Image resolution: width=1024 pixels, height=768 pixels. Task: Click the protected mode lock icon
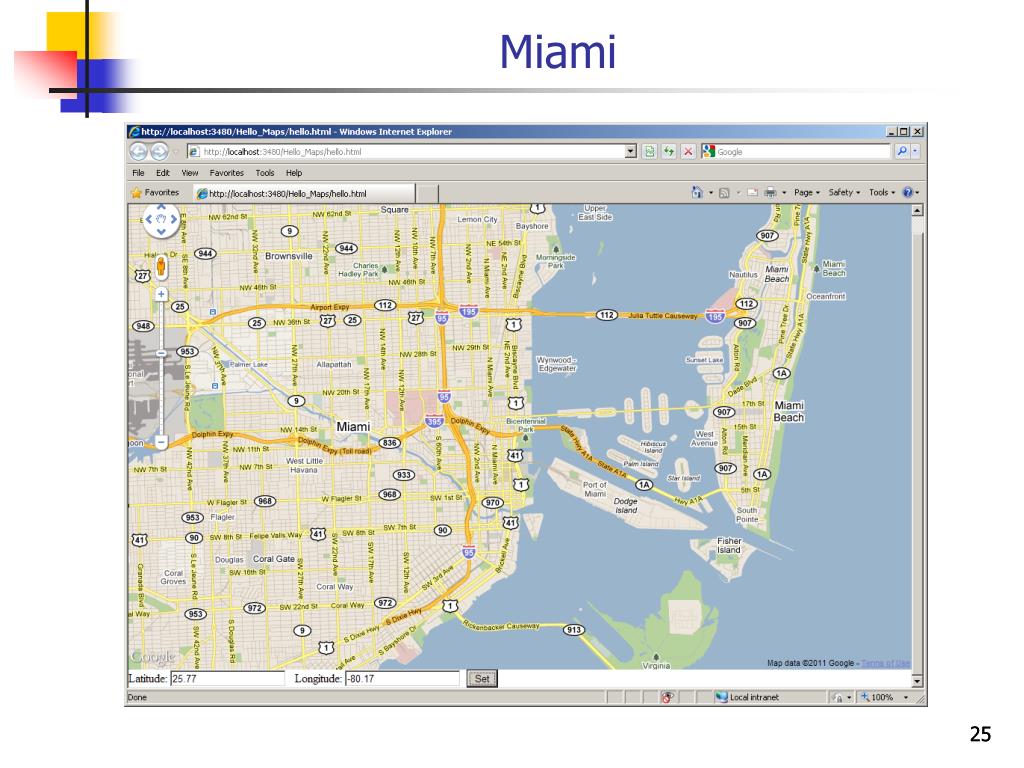[x=837, y=697]
